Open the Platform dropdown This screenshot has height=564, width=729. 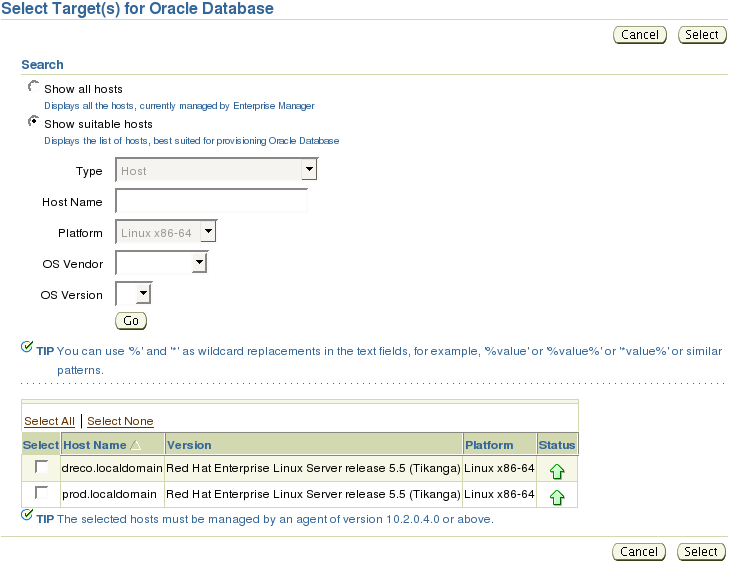[166, 232]
